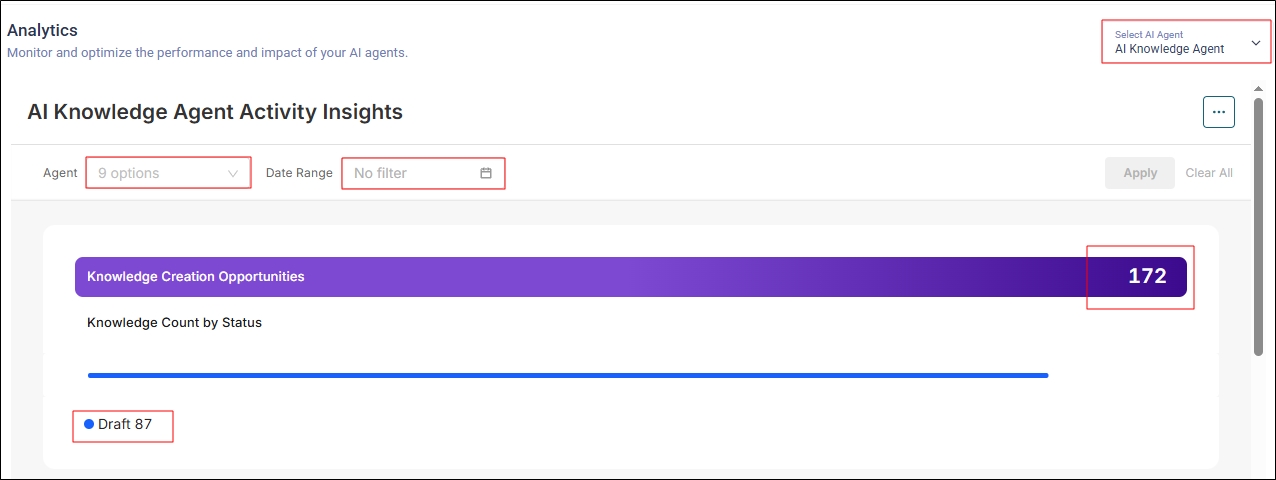Viewport: 1276px width, 480px height.
Task: Click the 'AI Knowledge Agent Activity Insights' title
Action: point(215,112)
